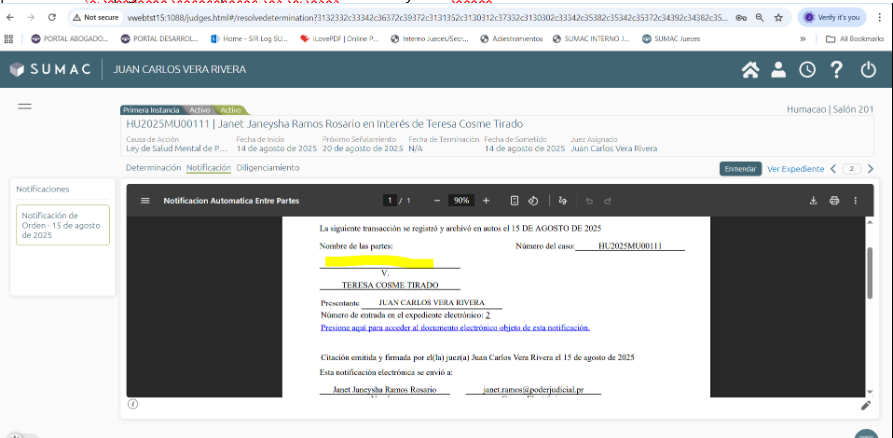Open the help question mark icon
The image size is (893, 438).
point(837,70)
